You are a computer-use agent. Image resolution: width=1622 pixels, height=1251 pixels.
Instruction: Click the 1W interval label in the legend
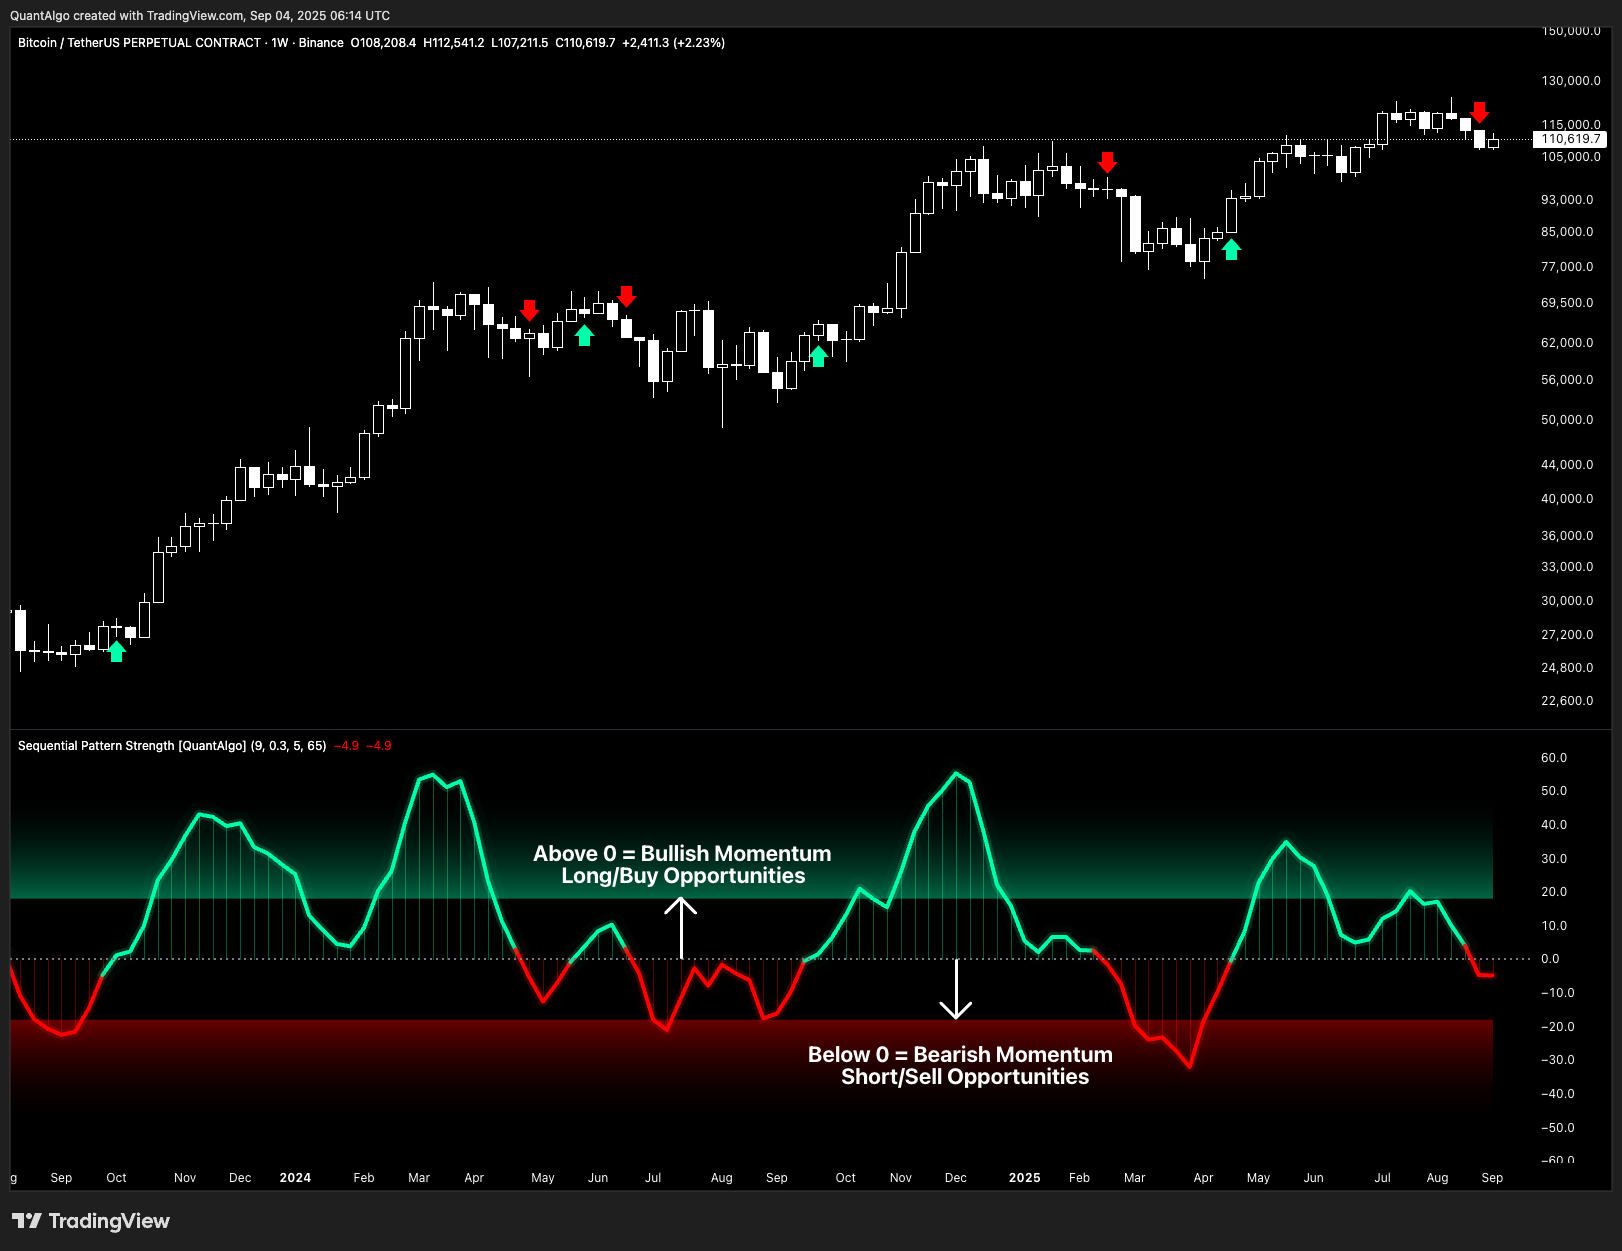(280, 43)
